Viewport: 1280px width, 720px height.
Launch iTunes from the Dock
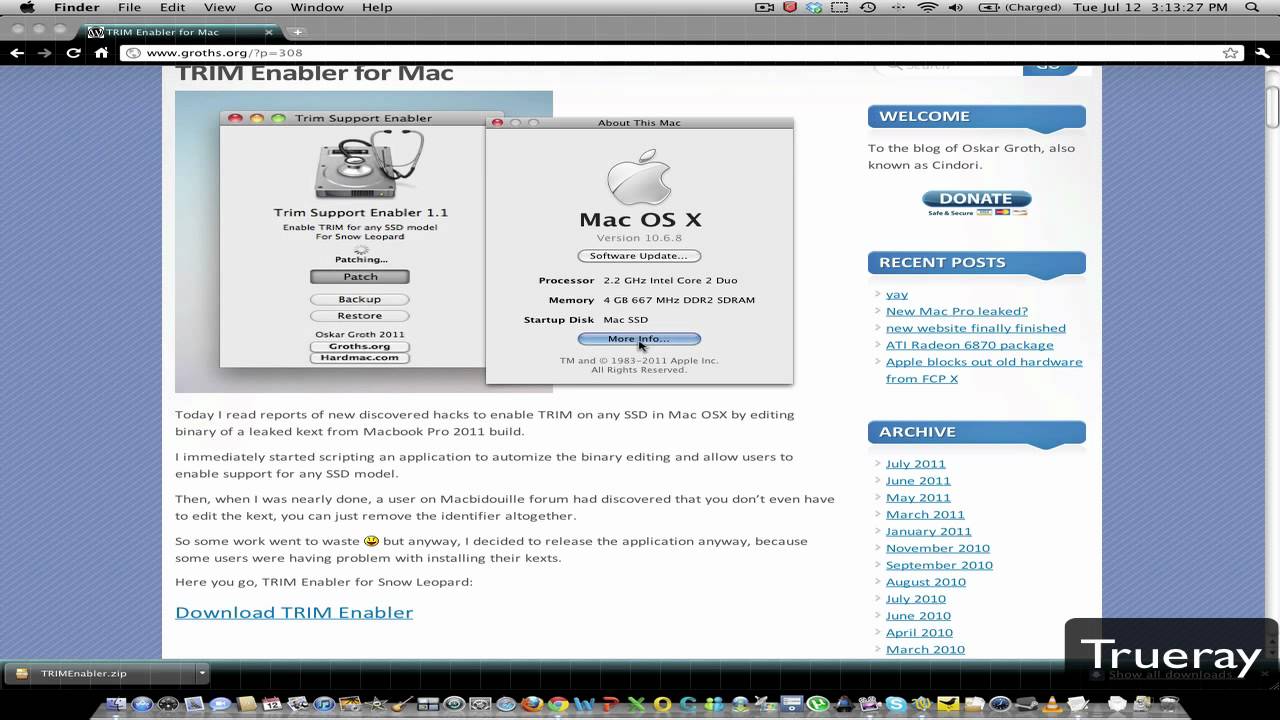[324, 704]
